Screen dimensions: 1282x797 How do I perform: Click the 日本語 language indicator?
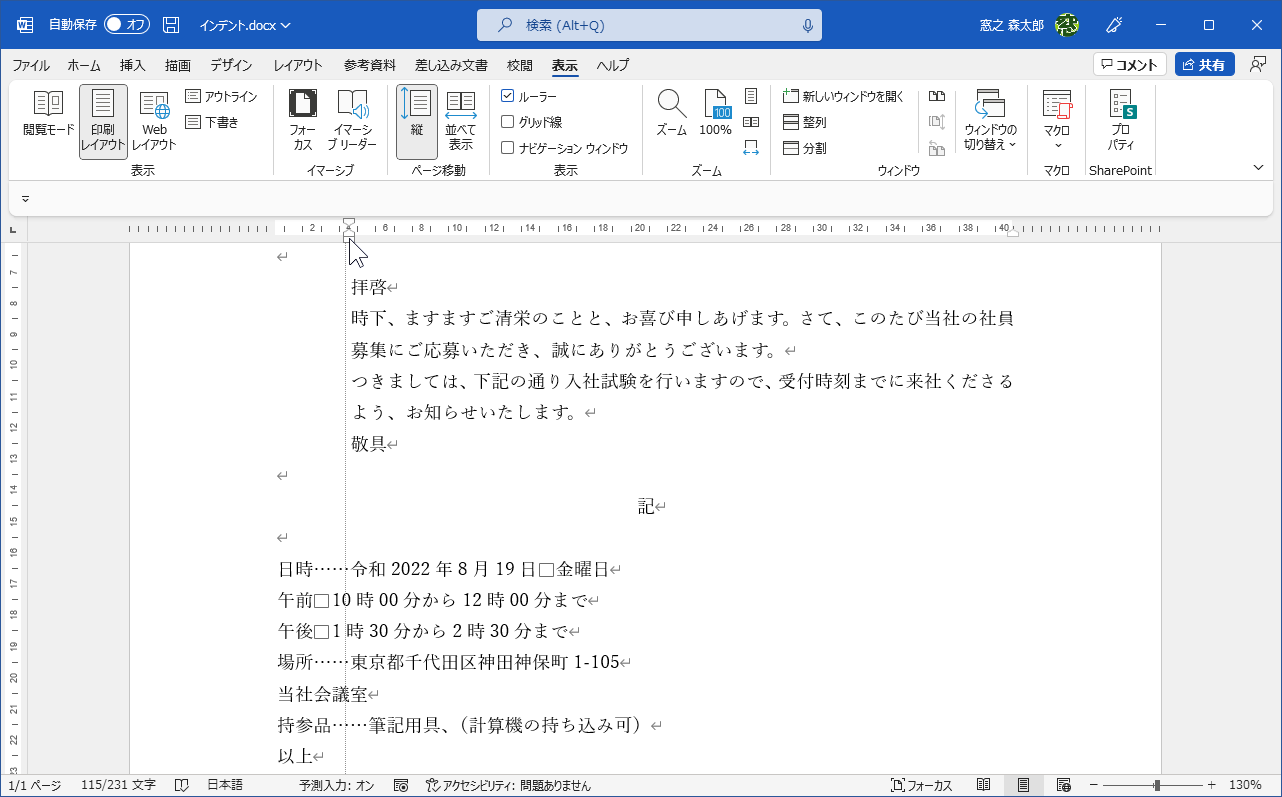[225, 785]
